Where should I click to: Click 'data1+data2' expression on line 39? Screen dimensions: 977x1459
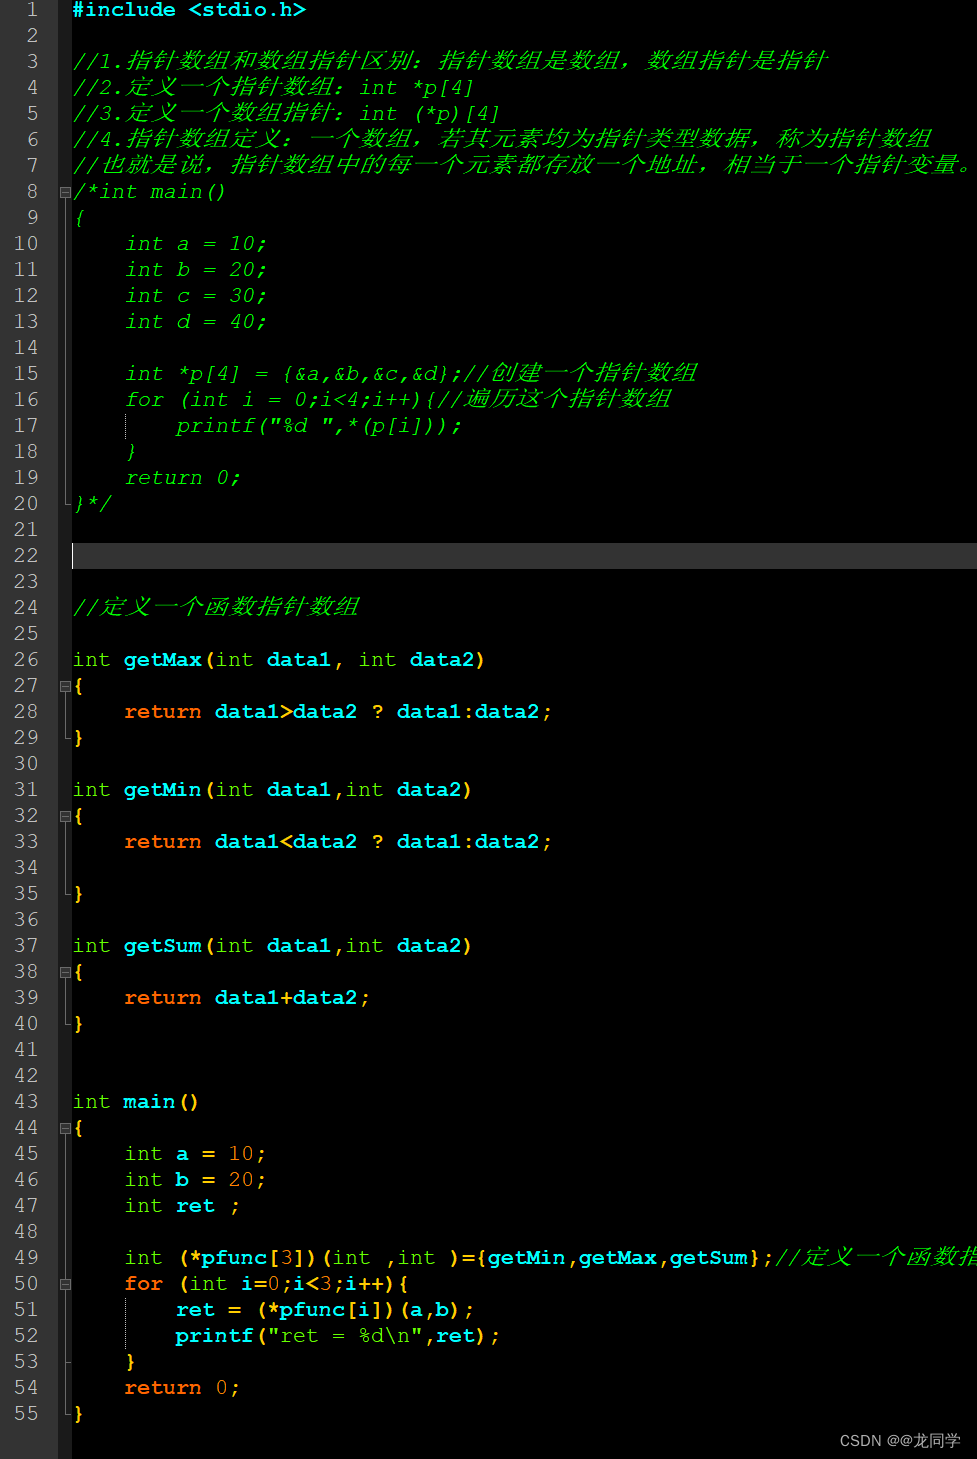point(286,998)
